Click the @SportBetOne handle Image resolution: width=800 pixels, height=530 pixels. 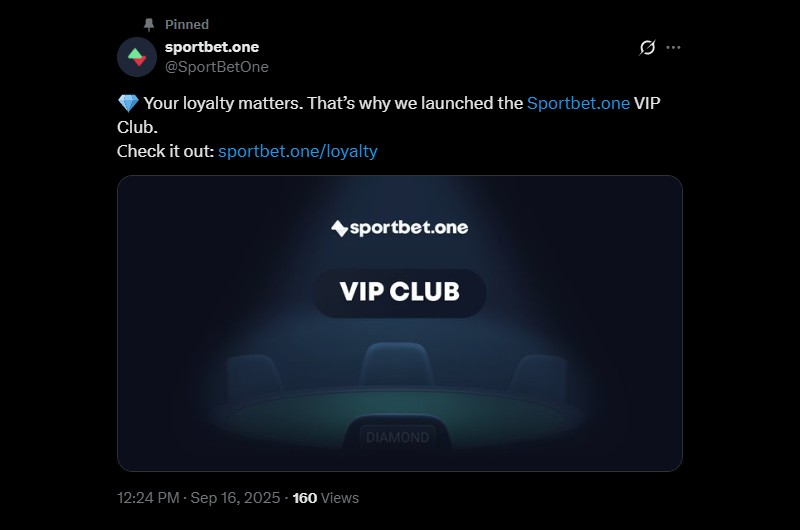[x=217, y=67]
